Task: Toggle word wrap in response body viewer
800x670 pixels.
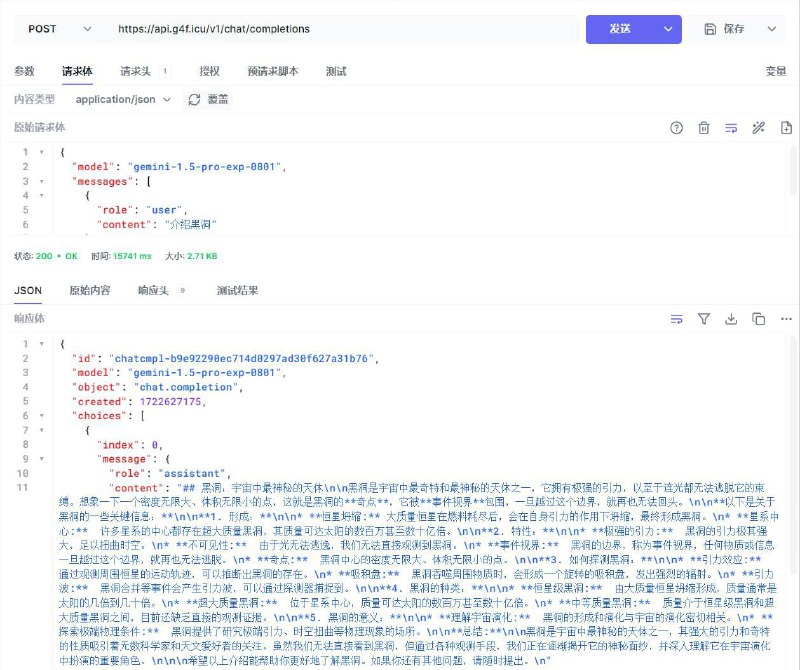Action: pos(677,319)
